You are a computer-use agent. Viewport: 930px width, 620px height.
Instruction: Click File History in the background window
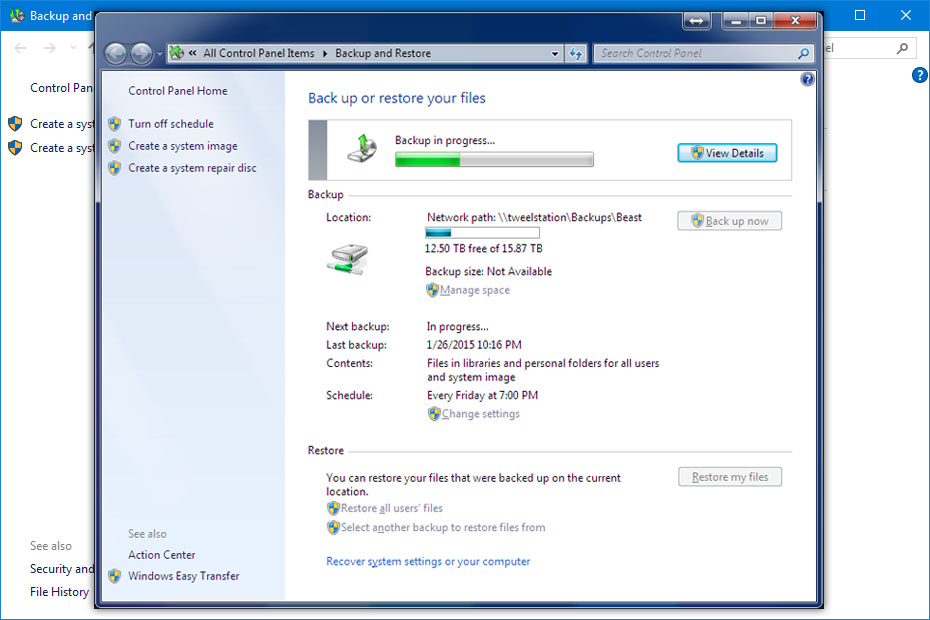pyautogui.click(x=59, y=592)
